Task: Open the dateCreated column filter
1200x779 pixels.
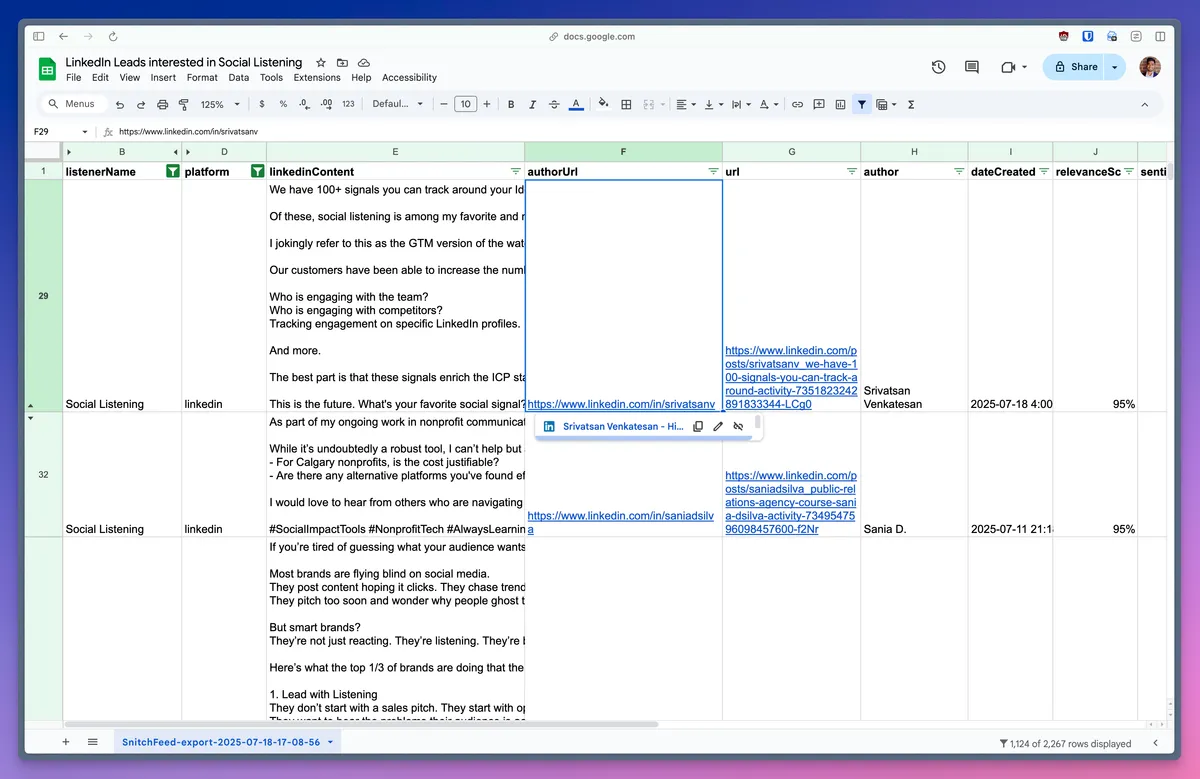Action: click(x=1044, y=172)
